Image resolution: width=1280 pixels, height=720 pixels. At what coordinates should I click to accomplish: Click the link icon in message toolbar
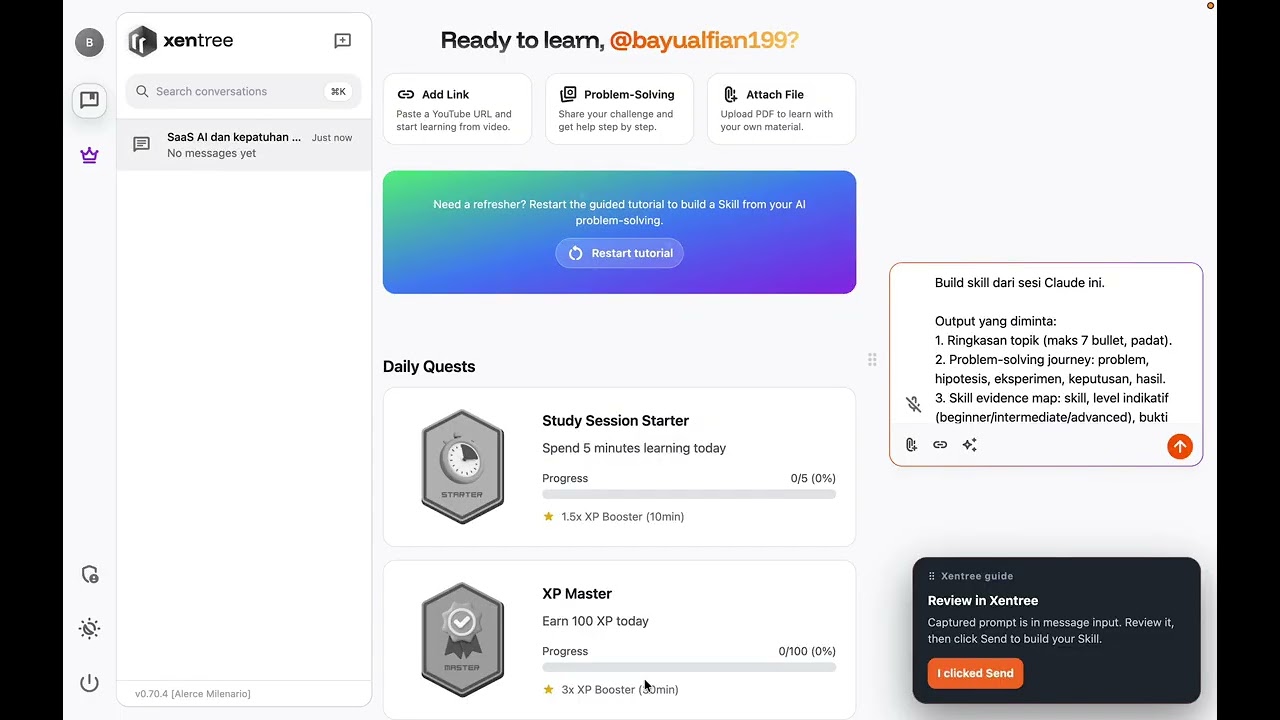940,445
